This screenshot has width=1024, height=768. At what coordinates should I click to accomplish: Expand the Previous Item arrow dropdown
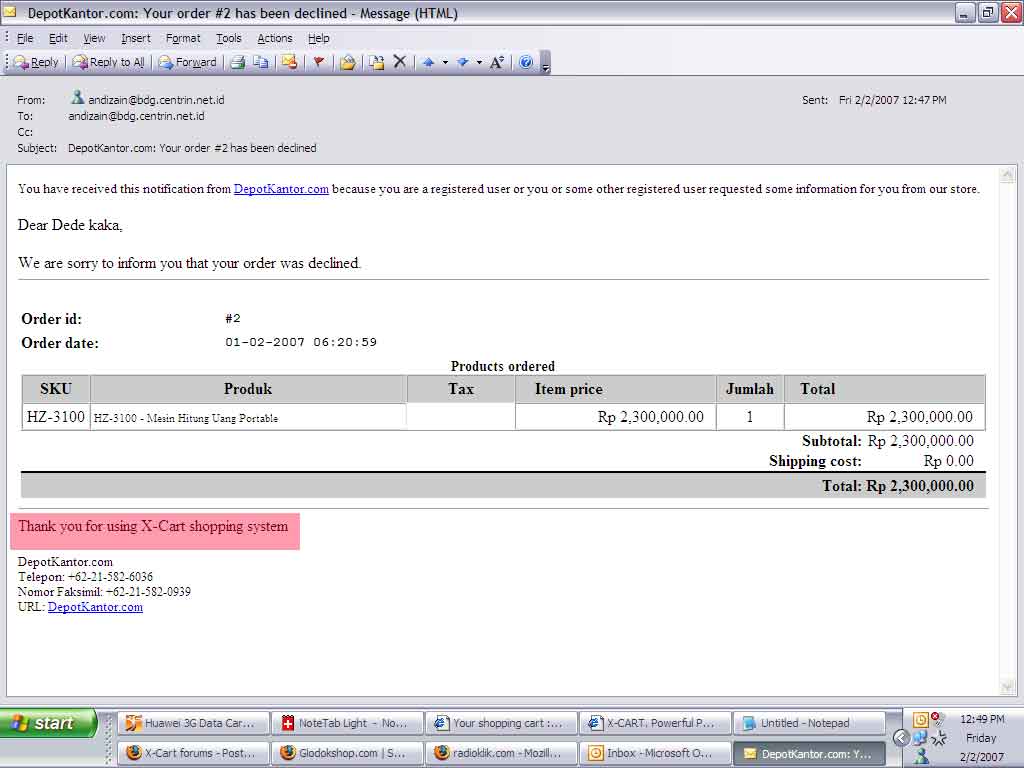(445, 62)
